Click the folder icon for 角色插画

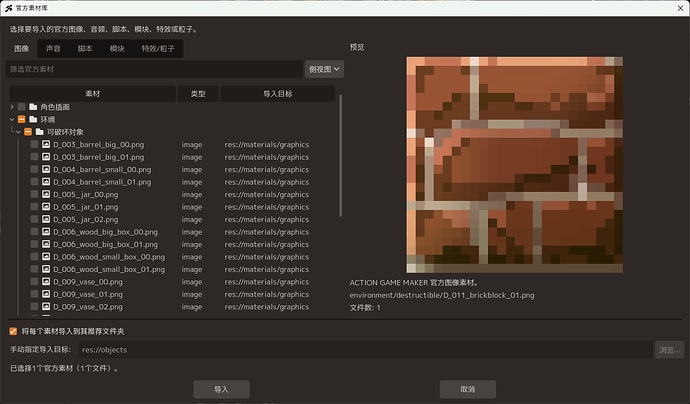click(x=33, y=107)
